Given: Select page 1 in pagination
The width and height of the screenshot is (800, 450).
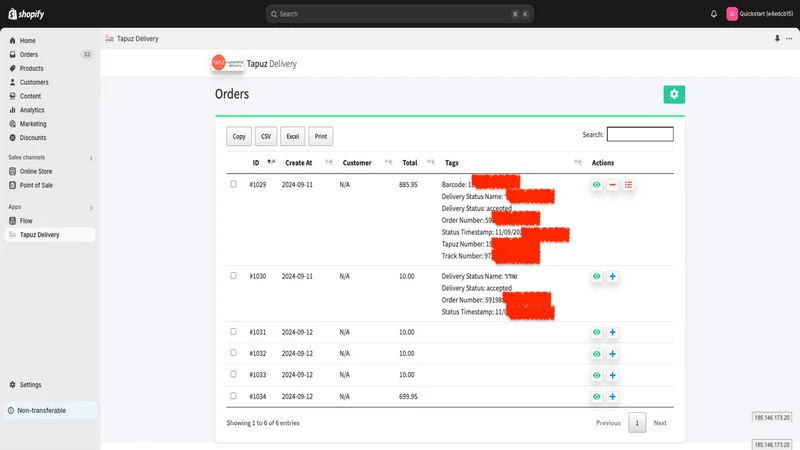Looking at the screenshot, I should click(637, 423).
